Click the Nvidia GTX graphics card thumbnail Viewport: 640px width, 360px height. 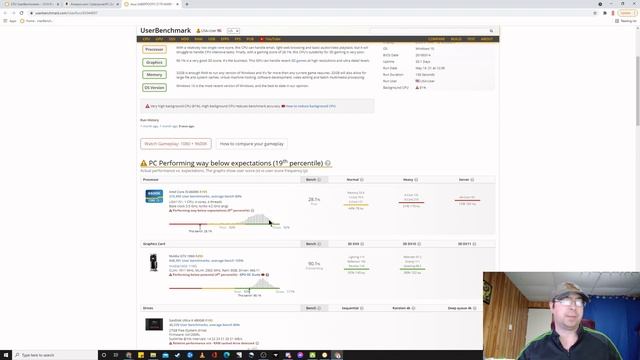pos(153,262)
